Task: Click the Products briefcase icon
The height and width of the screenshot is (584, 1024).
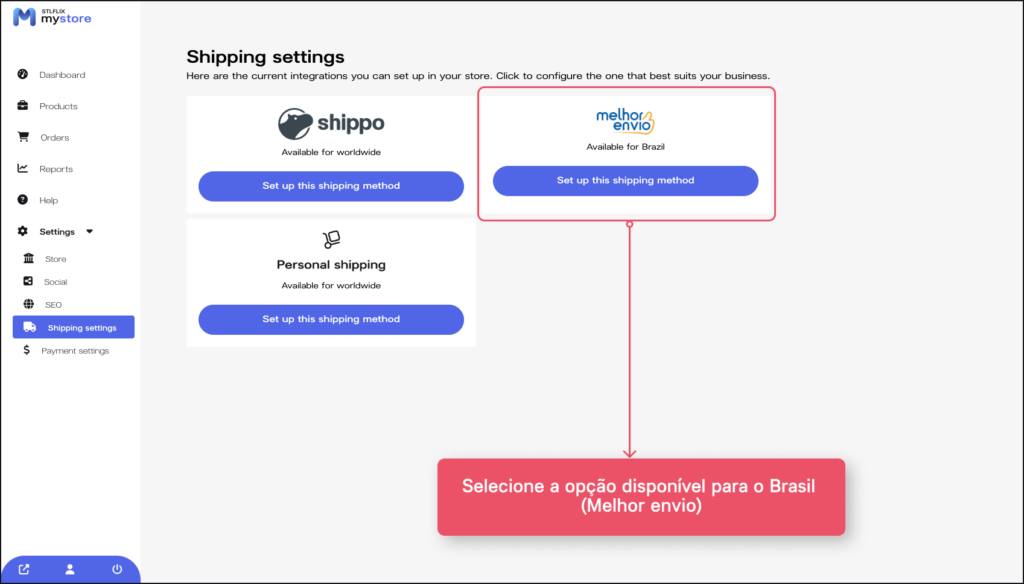Action: coord(23,106)
